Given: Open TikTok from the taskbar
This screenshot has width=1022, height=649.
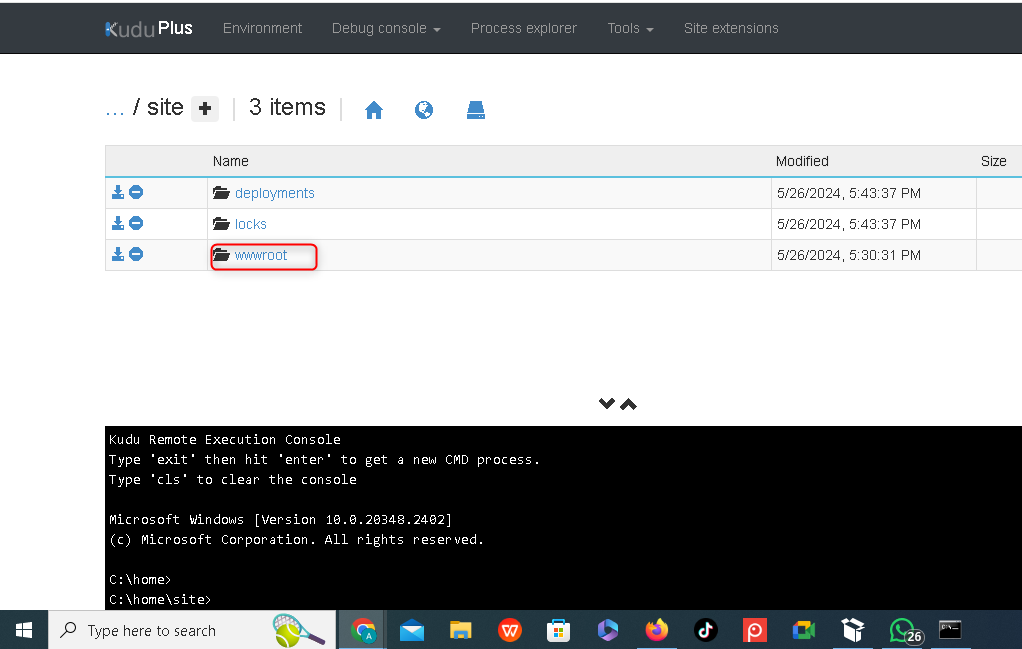Looking at the screenshot, I should (706, 631).
